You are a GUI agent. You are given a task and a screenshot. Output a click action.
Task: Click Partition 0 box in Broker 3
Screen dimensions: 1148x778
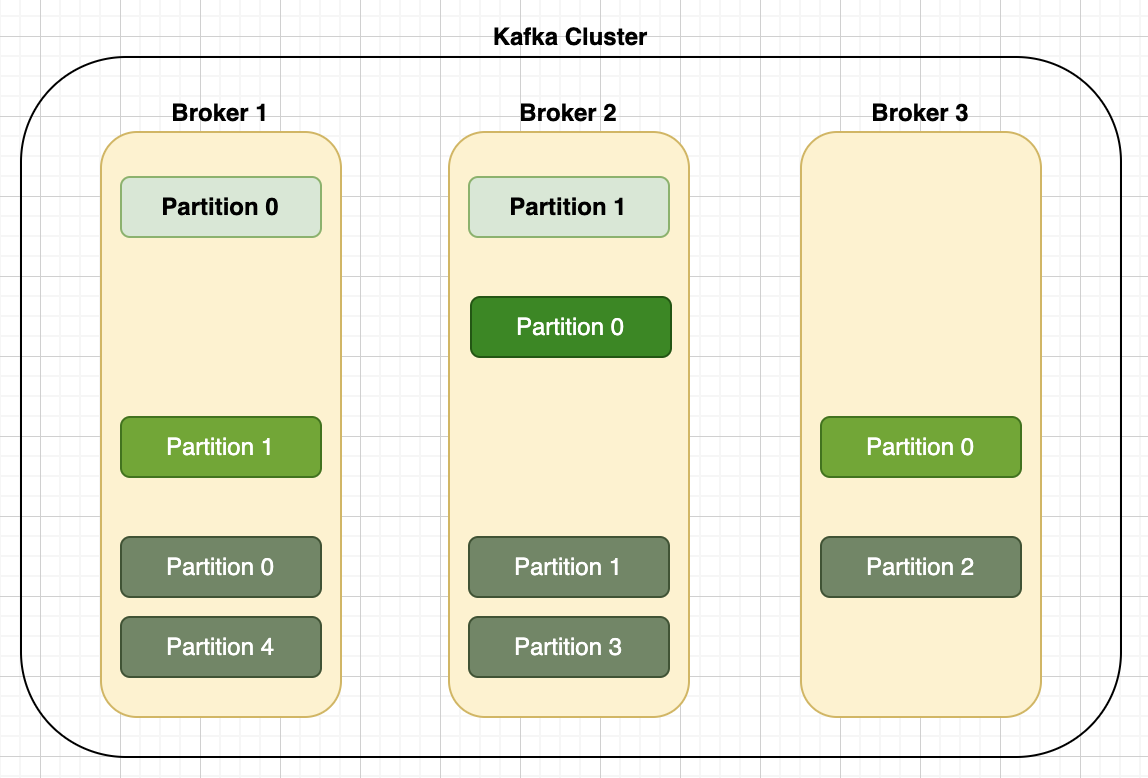(921, 447)
